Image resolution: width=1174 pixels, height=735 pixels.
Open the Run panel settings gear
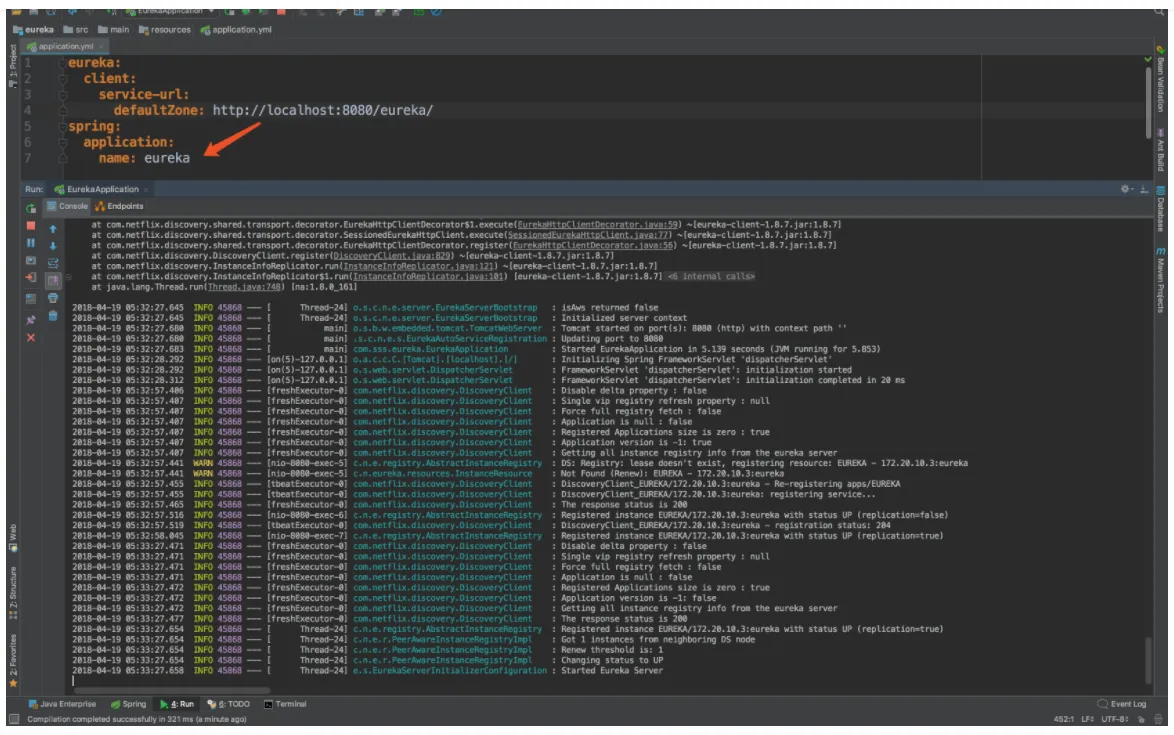1126,189
